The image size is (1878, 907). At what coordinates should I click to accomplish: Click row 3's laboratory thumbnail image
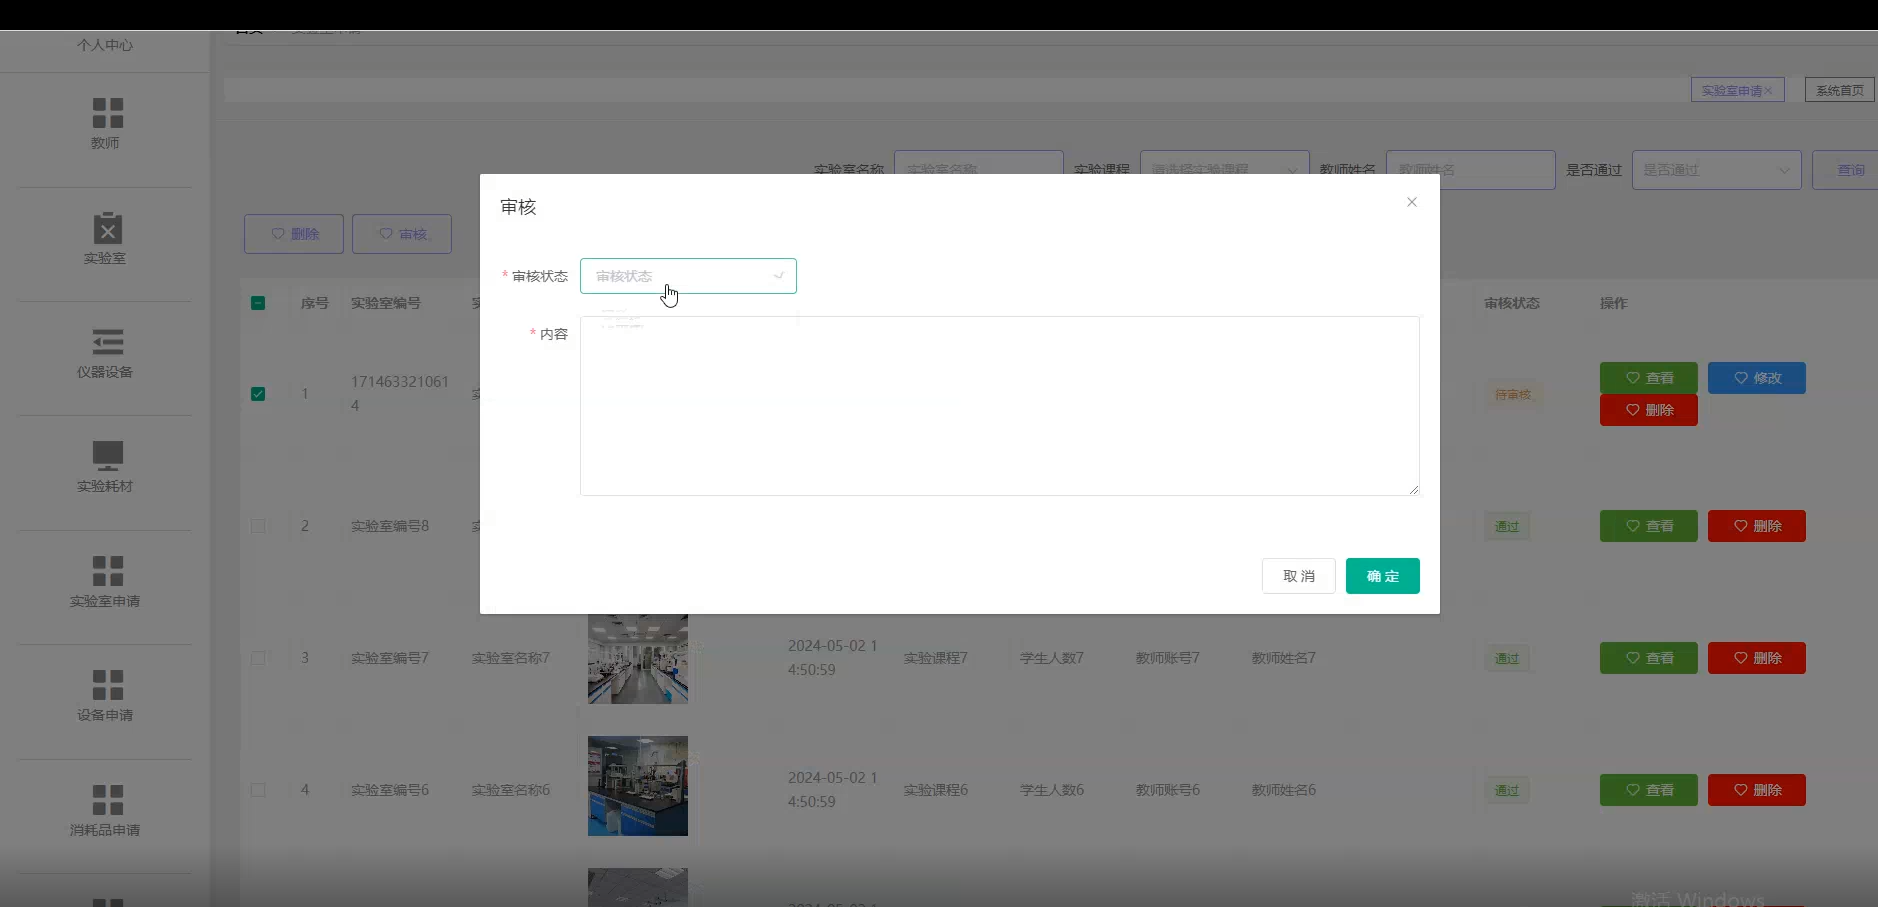637,657
